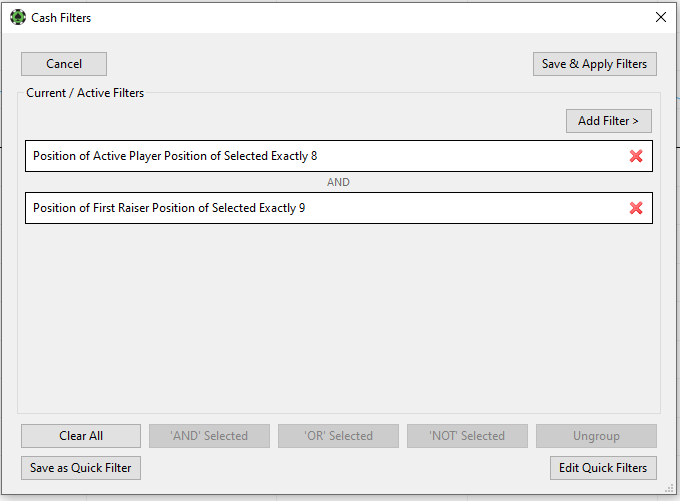Image resolution: width=680 pixels, height=501 pixels.
Task: Select the Position of Active Player filter row
Action: [339, 156]
